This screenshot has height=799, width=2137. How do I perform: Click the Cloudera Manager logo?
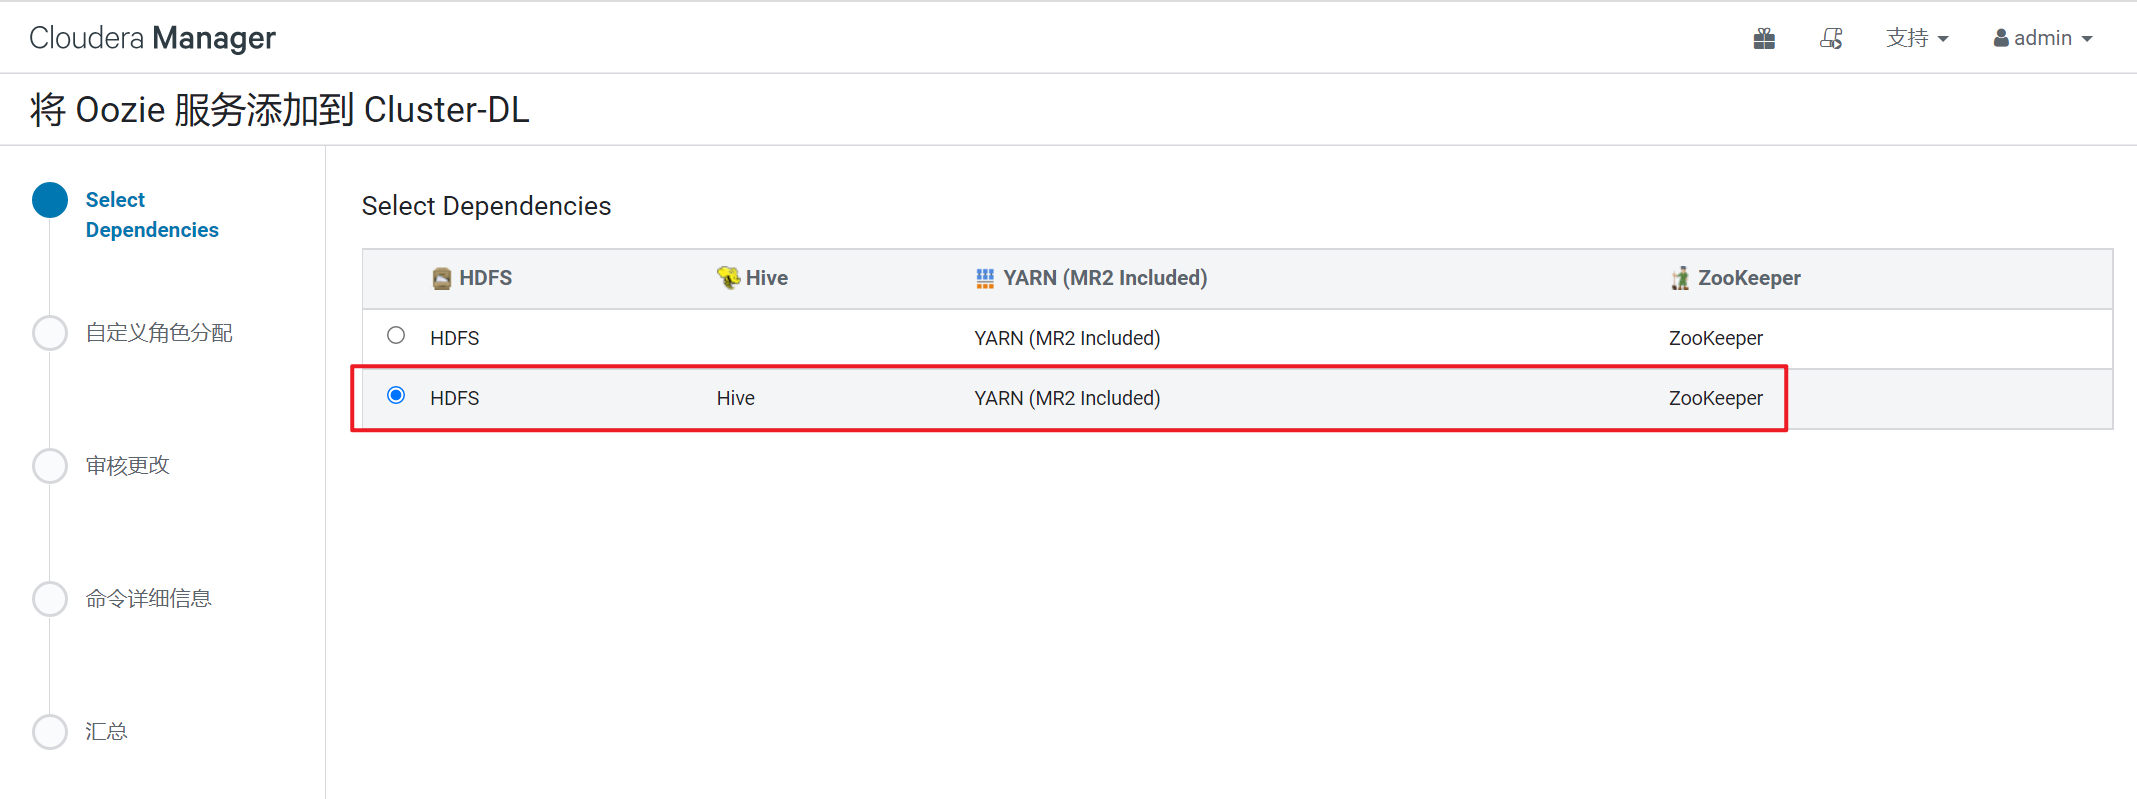[152, 38]
